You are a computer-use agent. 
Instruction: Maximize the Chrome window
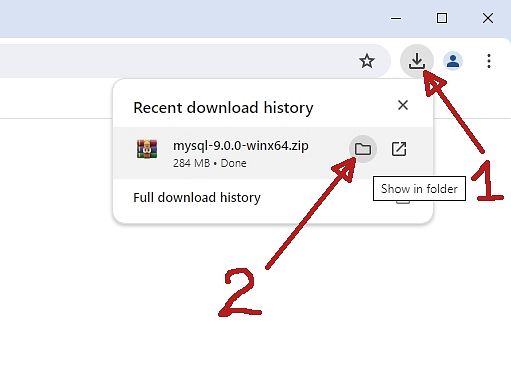pyautogui.click(x=442, y=18)
